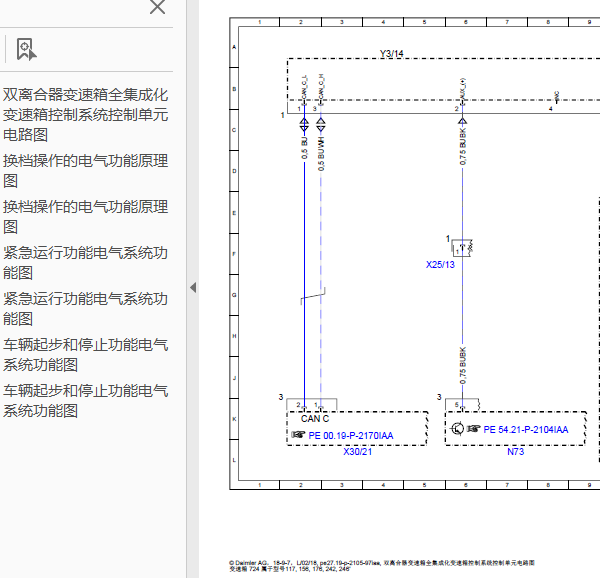This screenshot has height=578, width=600.
Task: Click the find current bookmark icon
Action: (26, 49)
